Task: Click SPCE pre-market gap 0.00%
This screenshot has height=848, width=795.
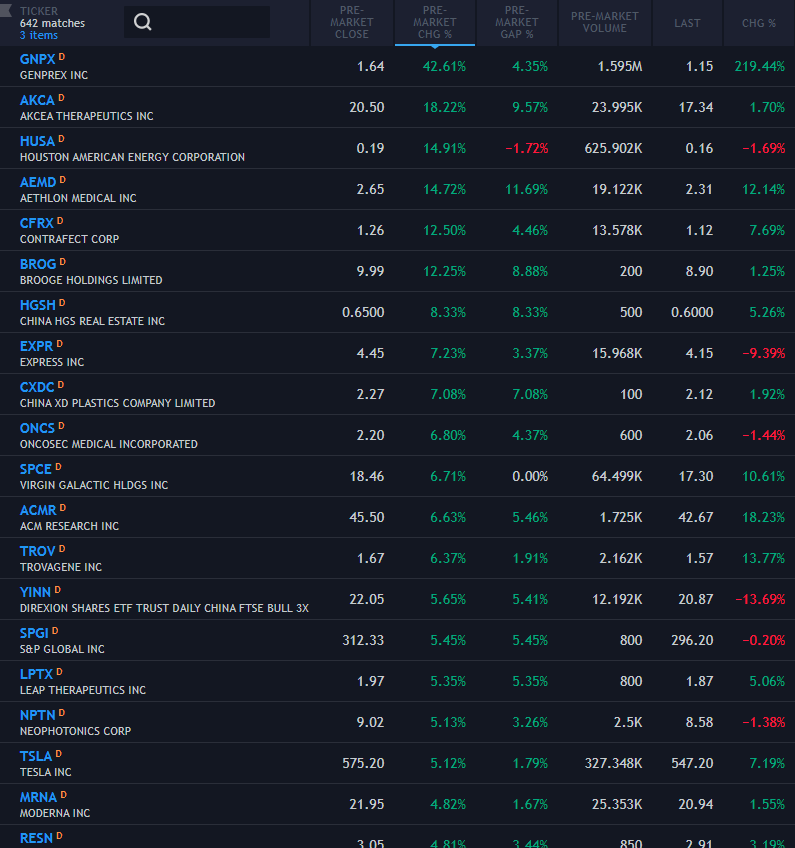Action: pos(530,476)
